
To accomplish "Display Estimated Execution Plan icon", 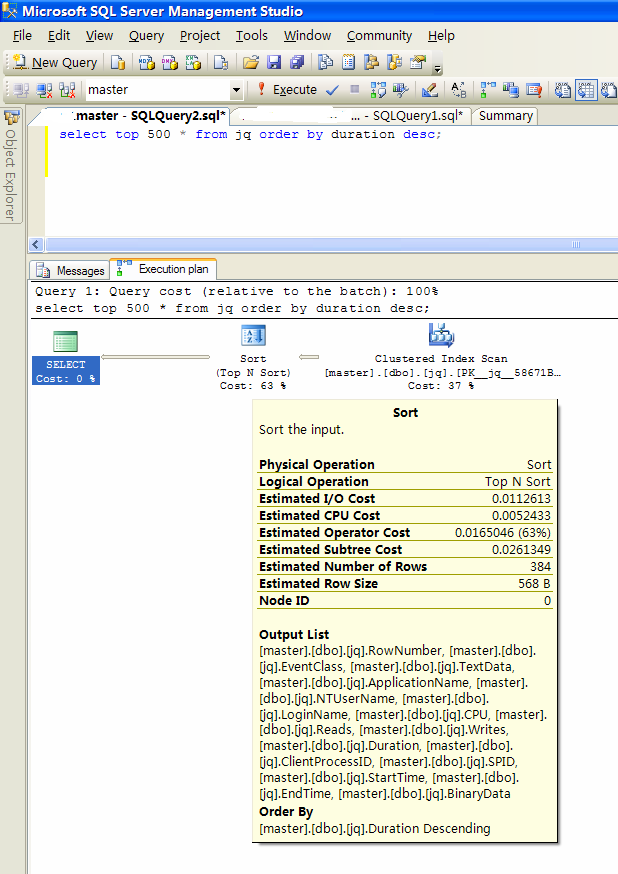I will 378,90.
